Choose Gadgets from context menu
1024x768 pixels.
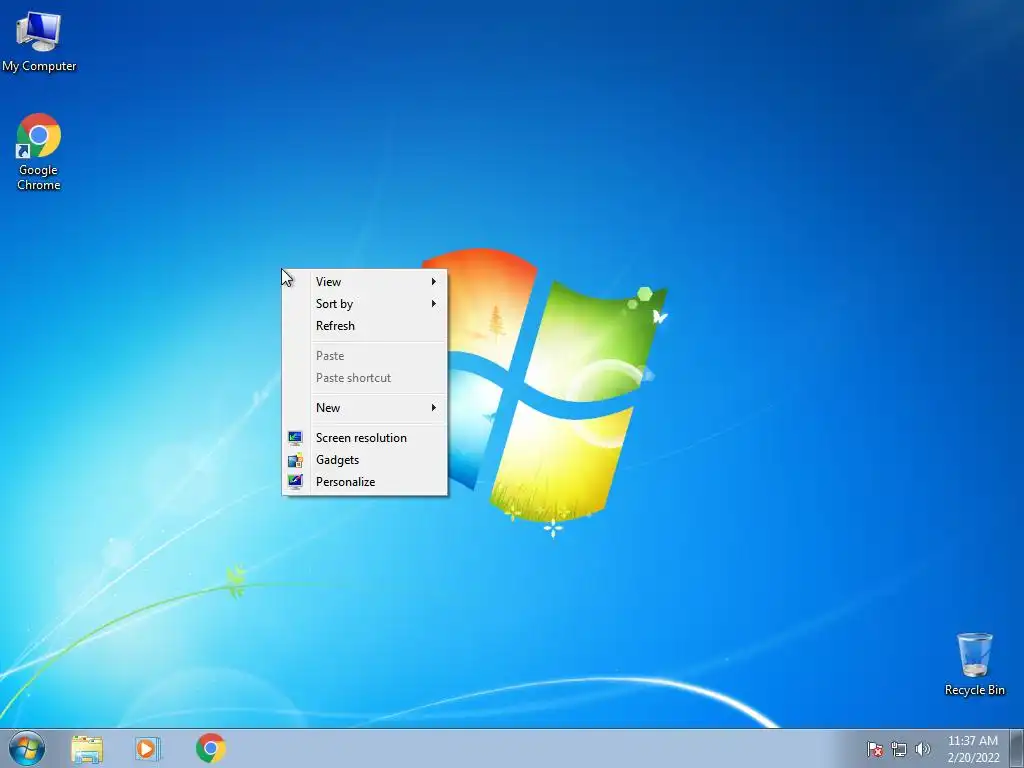[x=364, y=460]
